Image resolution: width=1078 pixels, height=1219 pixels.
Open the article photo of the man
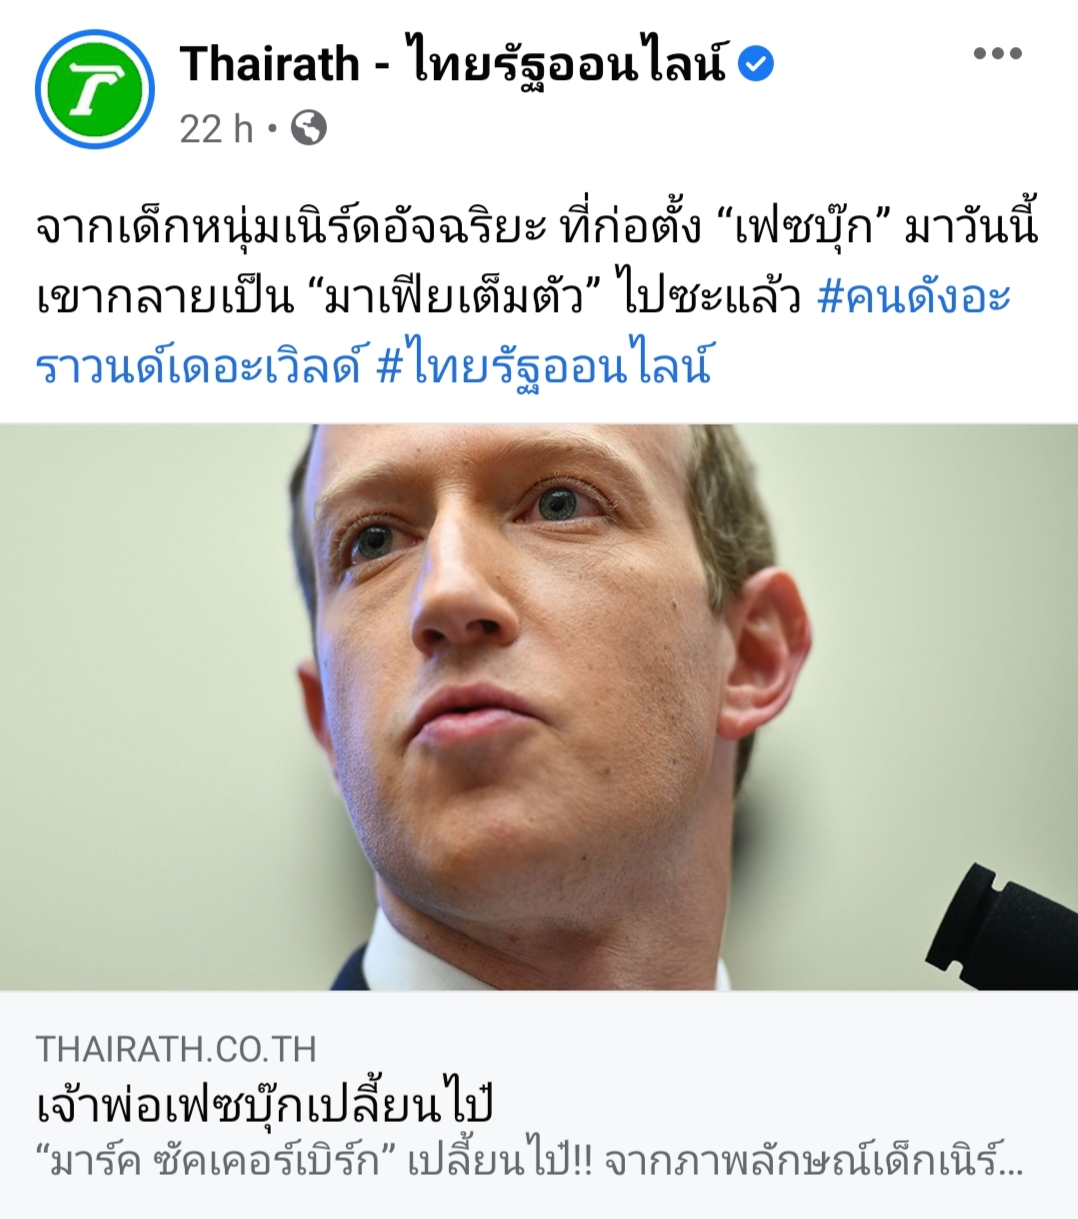coord(539,707)
